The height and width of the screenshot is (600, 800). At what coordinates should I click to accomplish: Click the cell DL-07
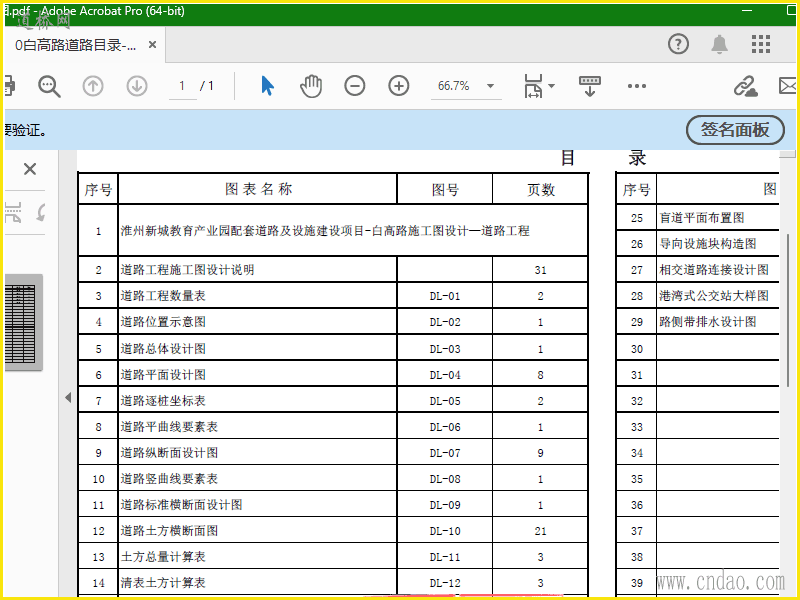point(445,453)
